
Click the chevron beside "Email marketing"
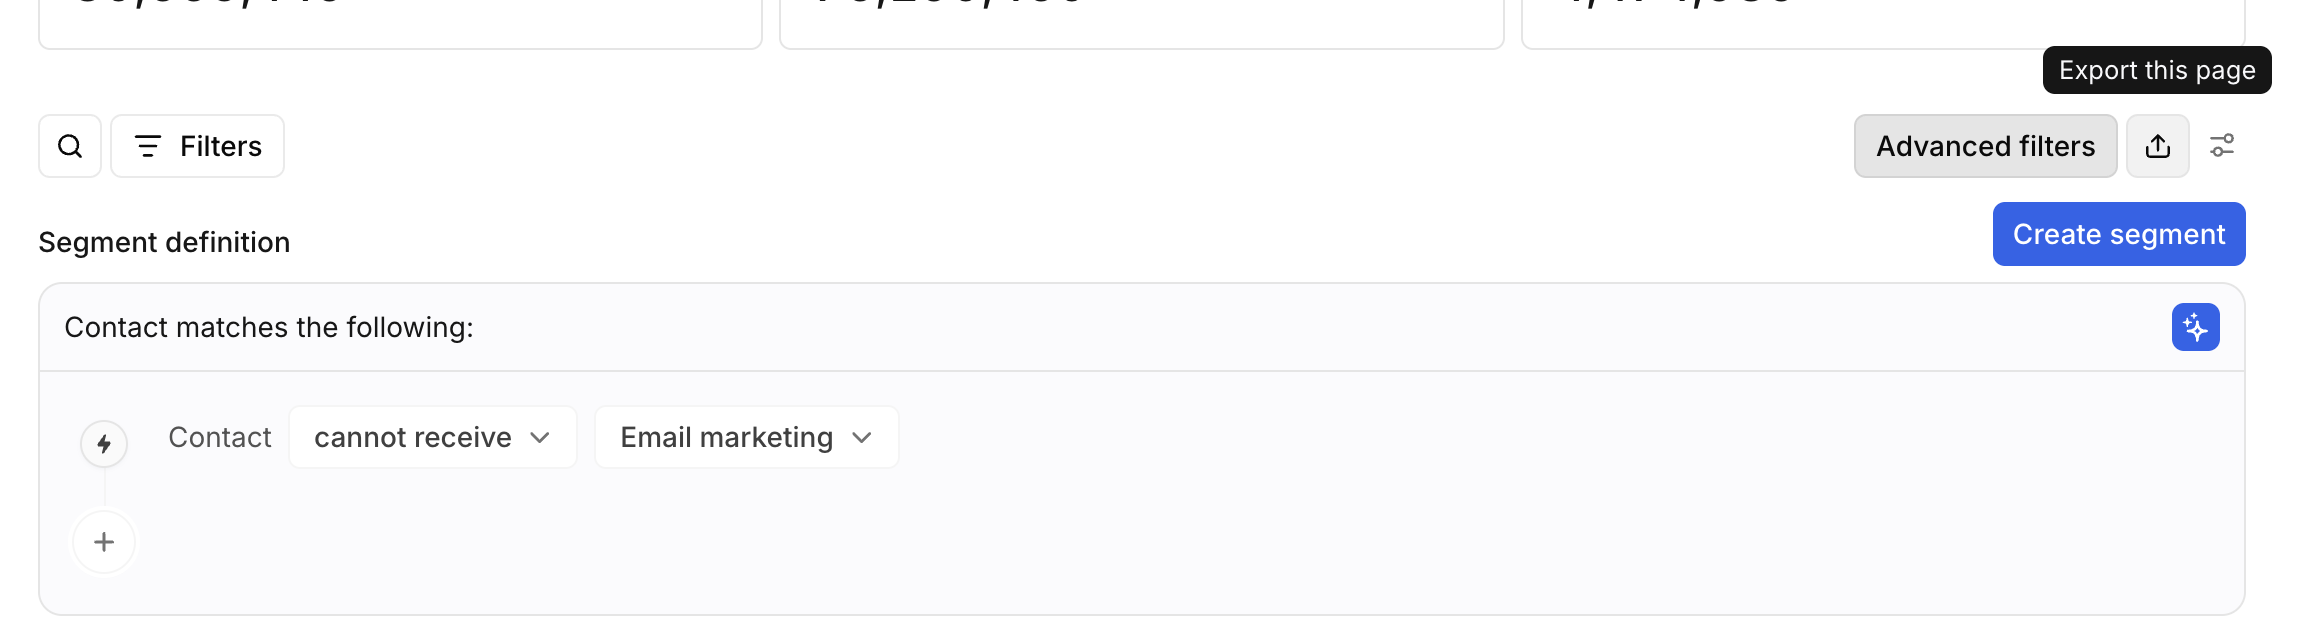coord(862,437)
